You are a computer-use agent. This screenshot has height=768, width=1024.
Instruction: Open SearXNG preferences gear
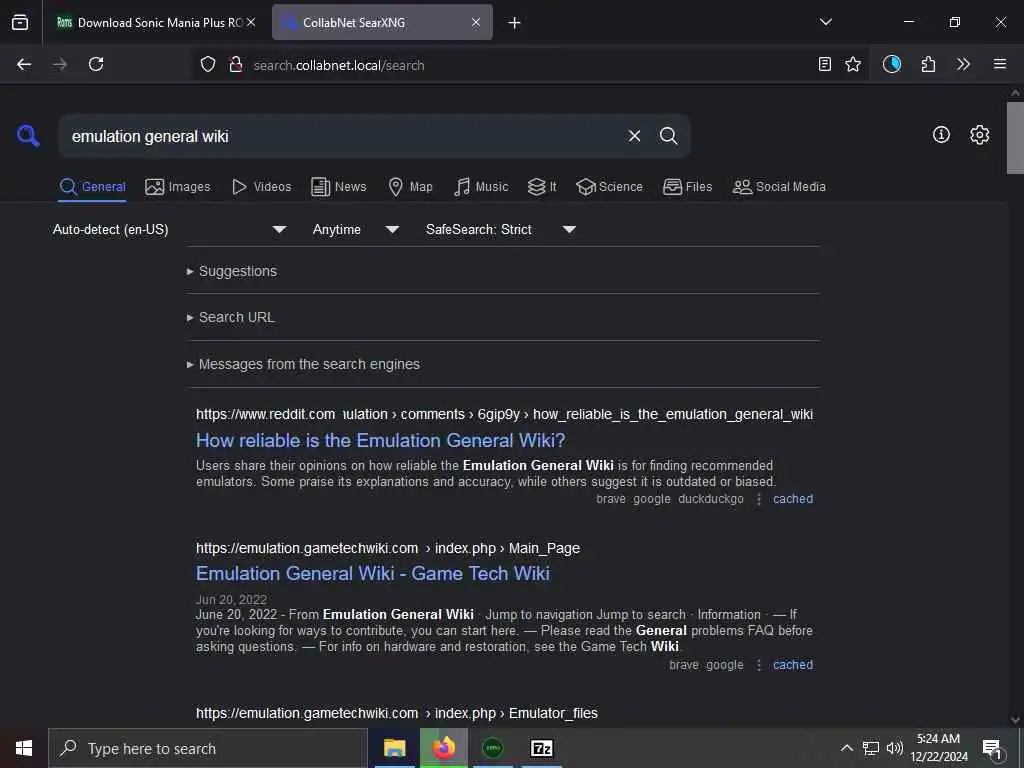pyautogui.click(x=979, y=135)
